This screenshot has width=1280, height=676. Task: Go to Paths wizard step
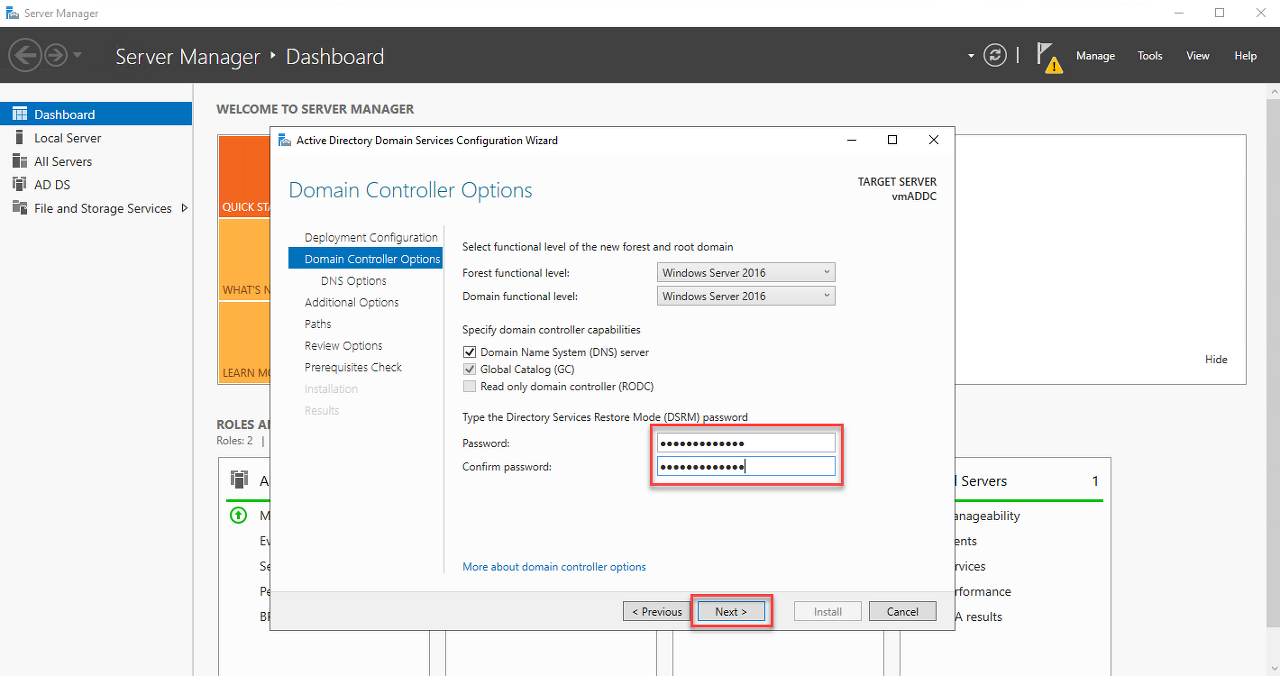[318, 324]
